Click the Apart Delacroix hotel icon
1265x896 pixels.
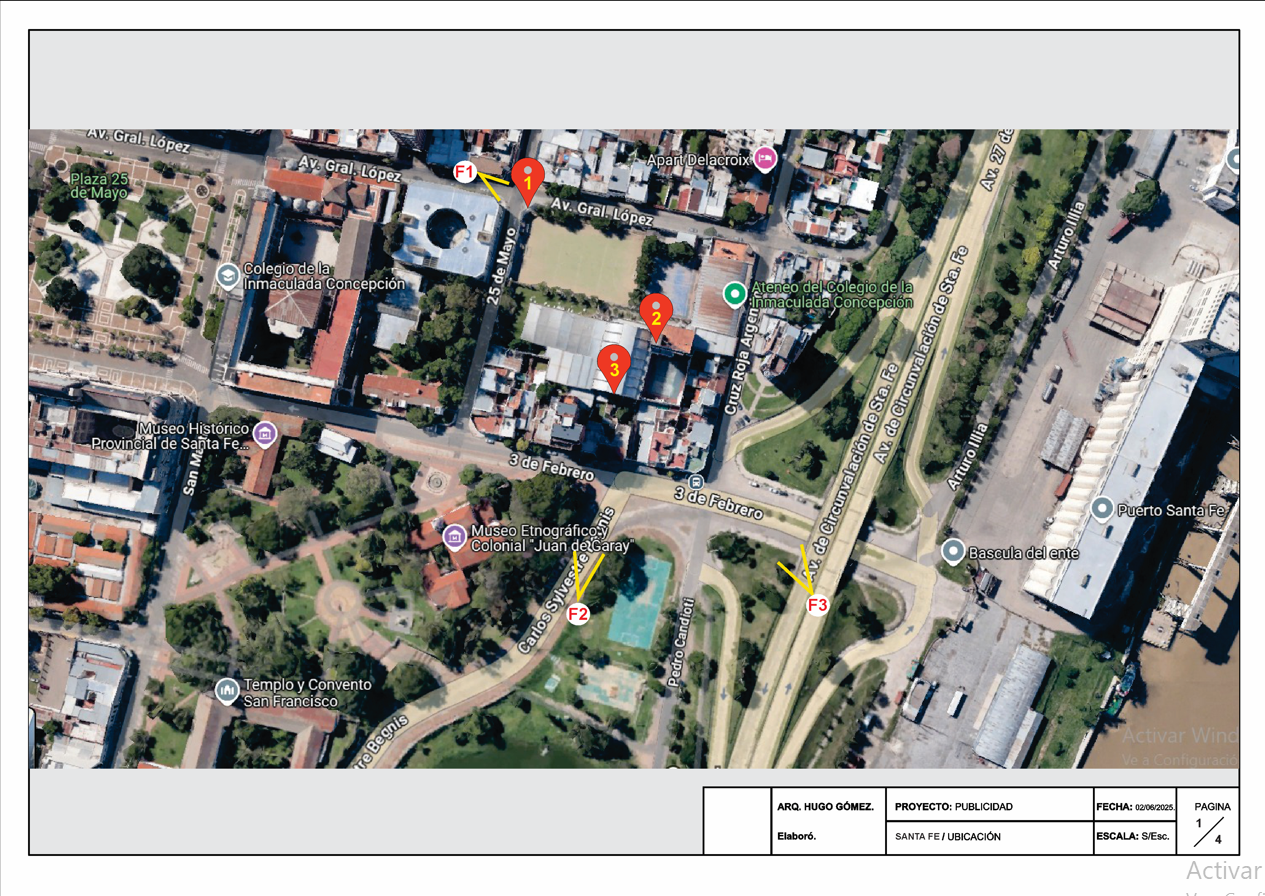point(766,159)
